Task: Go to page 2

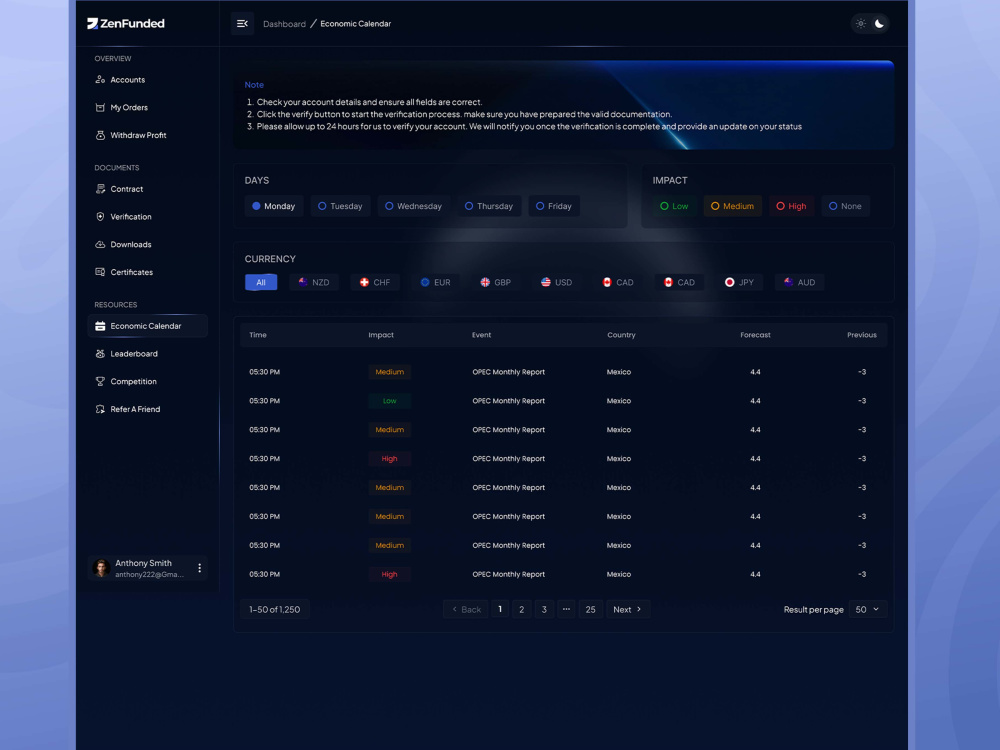Action: 522,610
